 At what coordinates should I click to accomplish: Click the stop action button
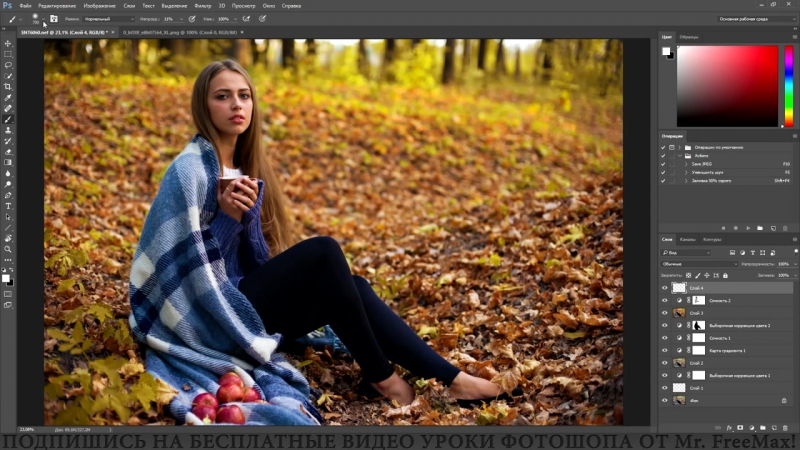coord(723,228)
